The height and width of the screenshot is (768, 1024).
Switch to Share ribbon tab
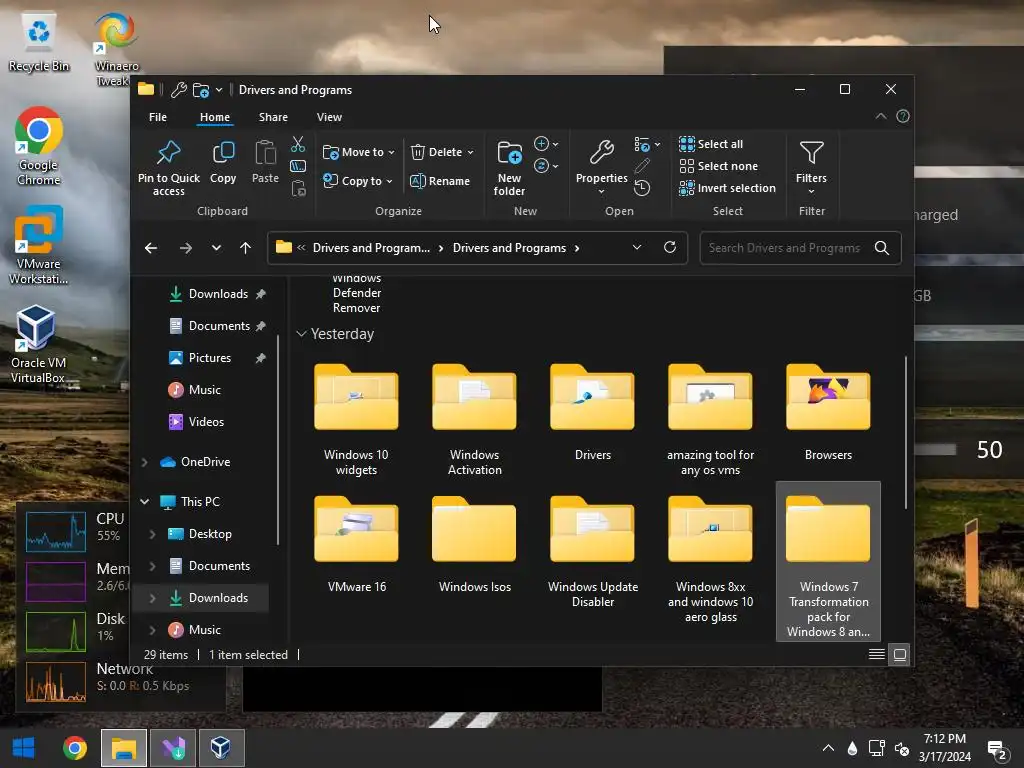pyautogui.click(x=273, y=117)
